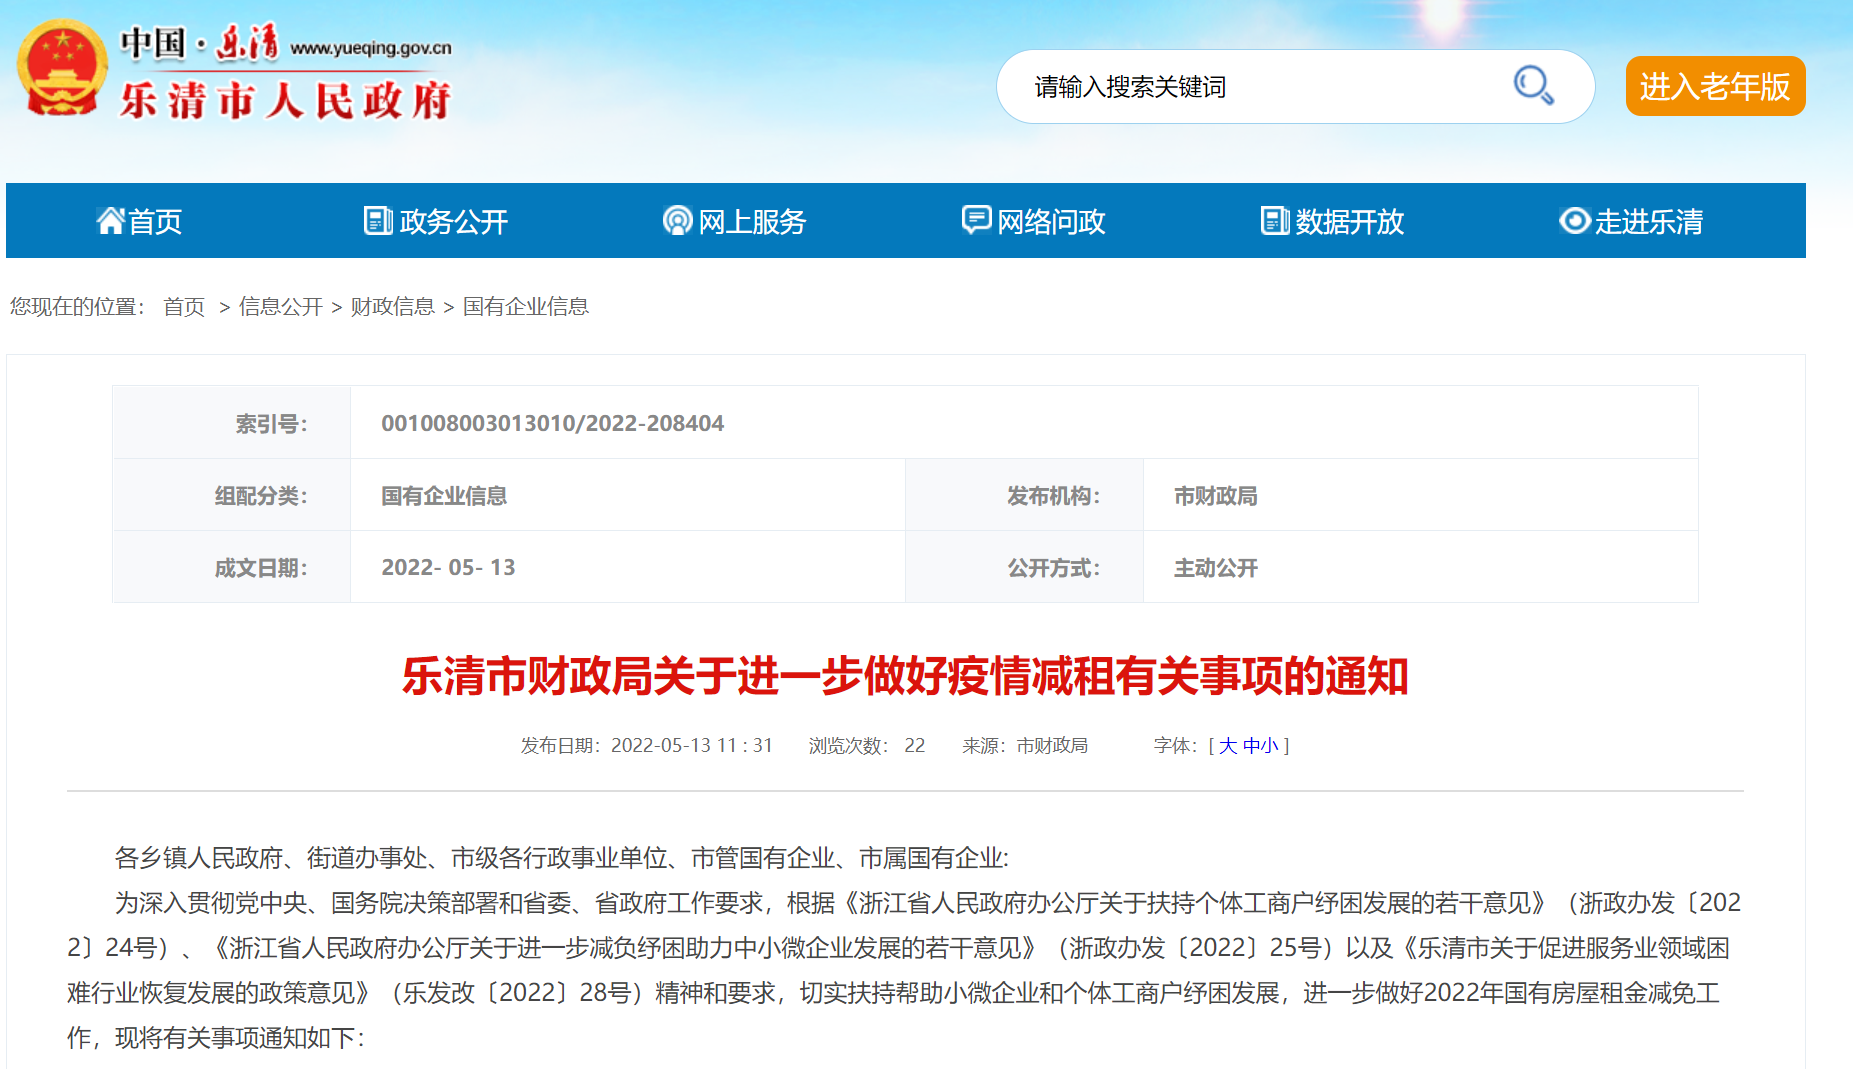1853x1069 pixels.
Task: Click the document icon beside 政务公开
Action: tap(377, 220)
